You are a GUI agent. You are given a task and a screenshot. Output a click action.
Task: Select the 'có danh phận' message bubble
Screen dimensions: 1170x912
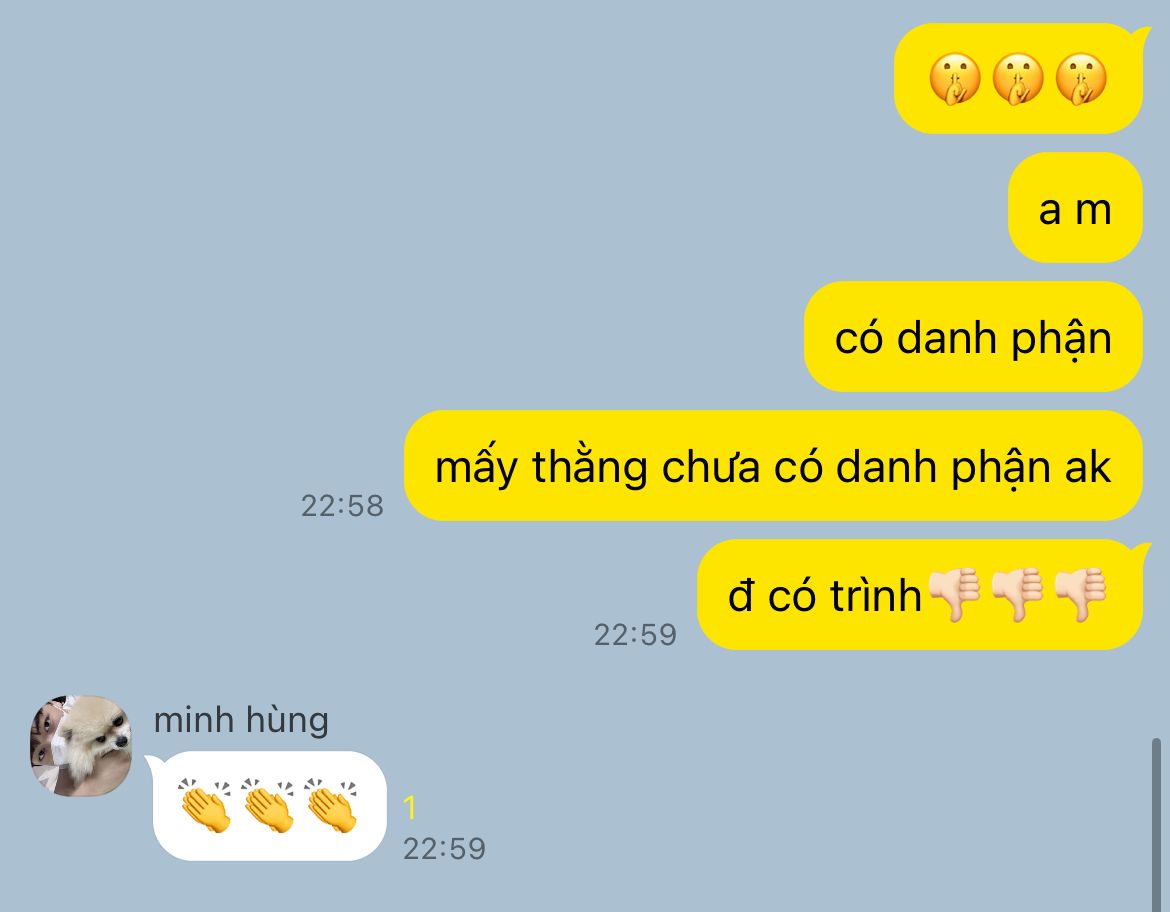(973, 337)
